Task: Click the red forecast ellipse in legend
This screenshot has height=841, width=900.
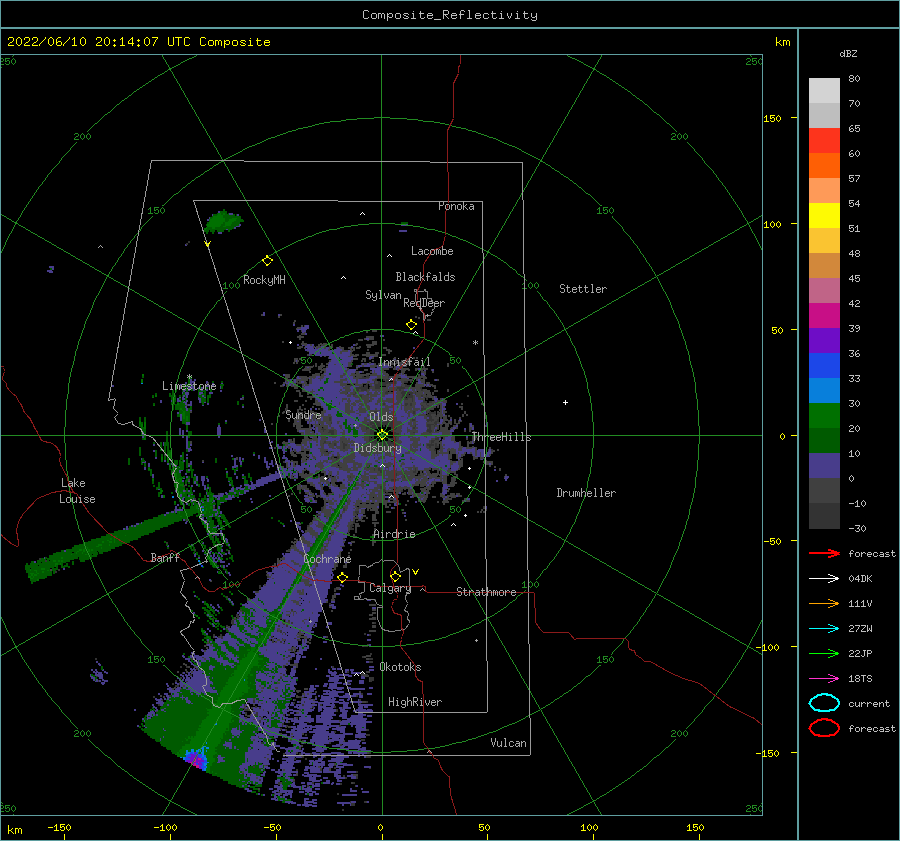Action: point(824,728)
